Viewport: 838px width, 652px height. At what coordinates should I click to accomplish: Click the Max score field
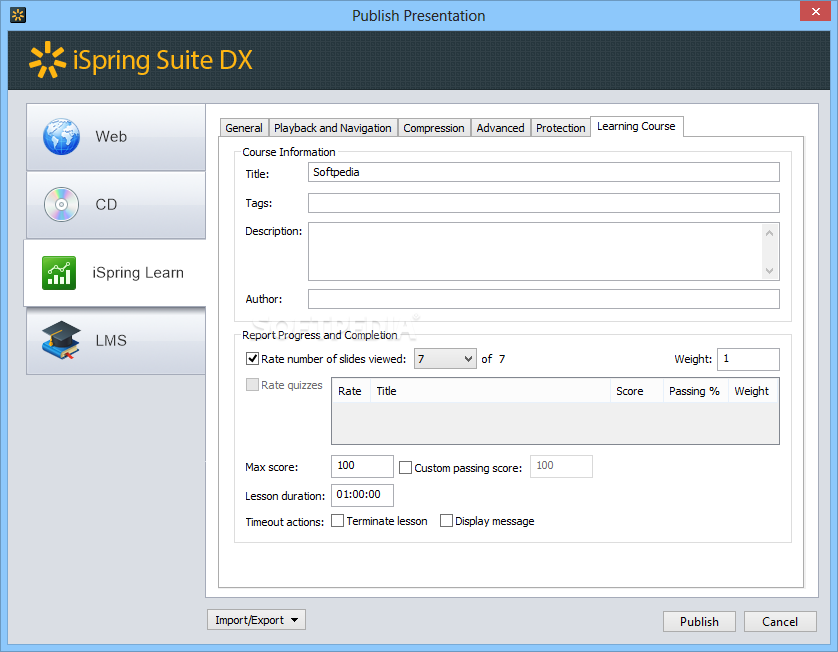point(362,466)
